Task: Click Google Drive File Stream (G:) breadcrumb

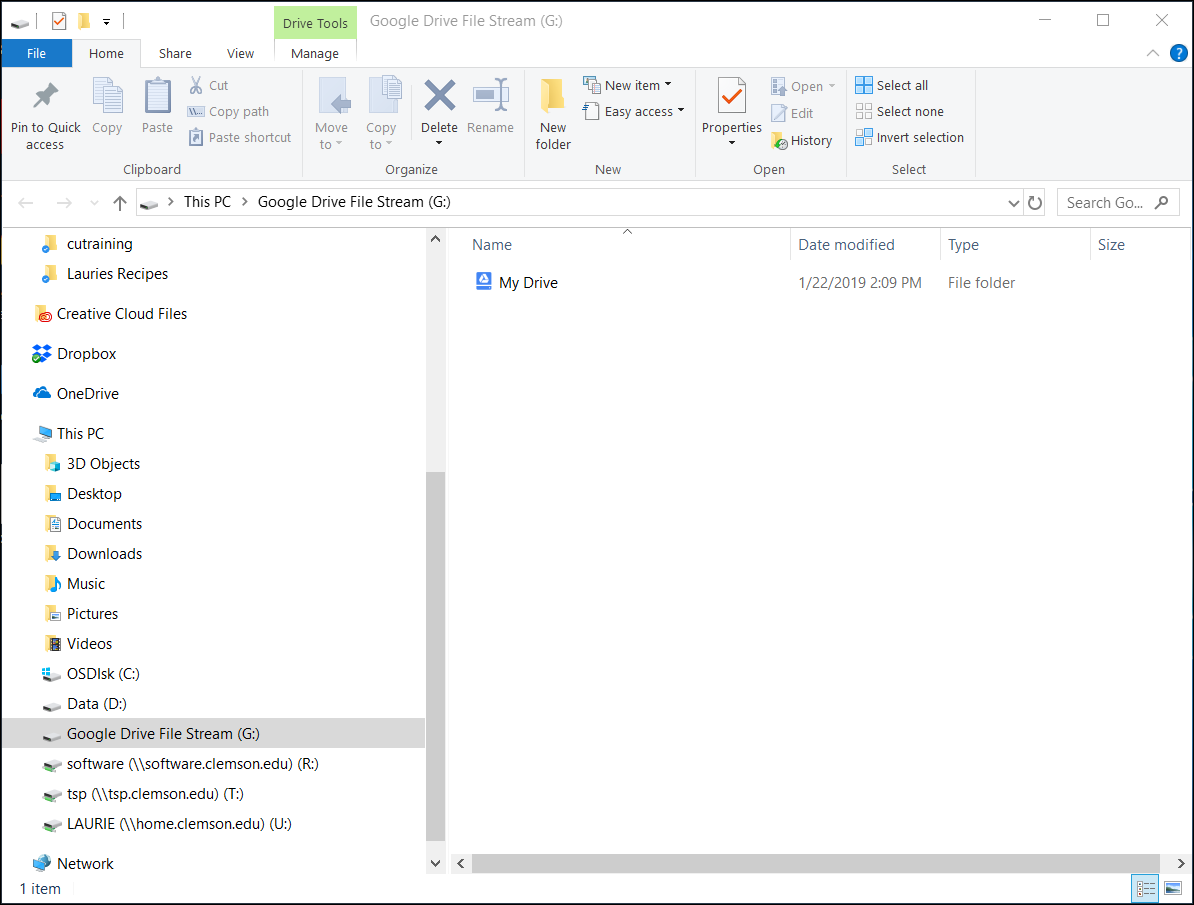Action: click(x=354, y=202)
